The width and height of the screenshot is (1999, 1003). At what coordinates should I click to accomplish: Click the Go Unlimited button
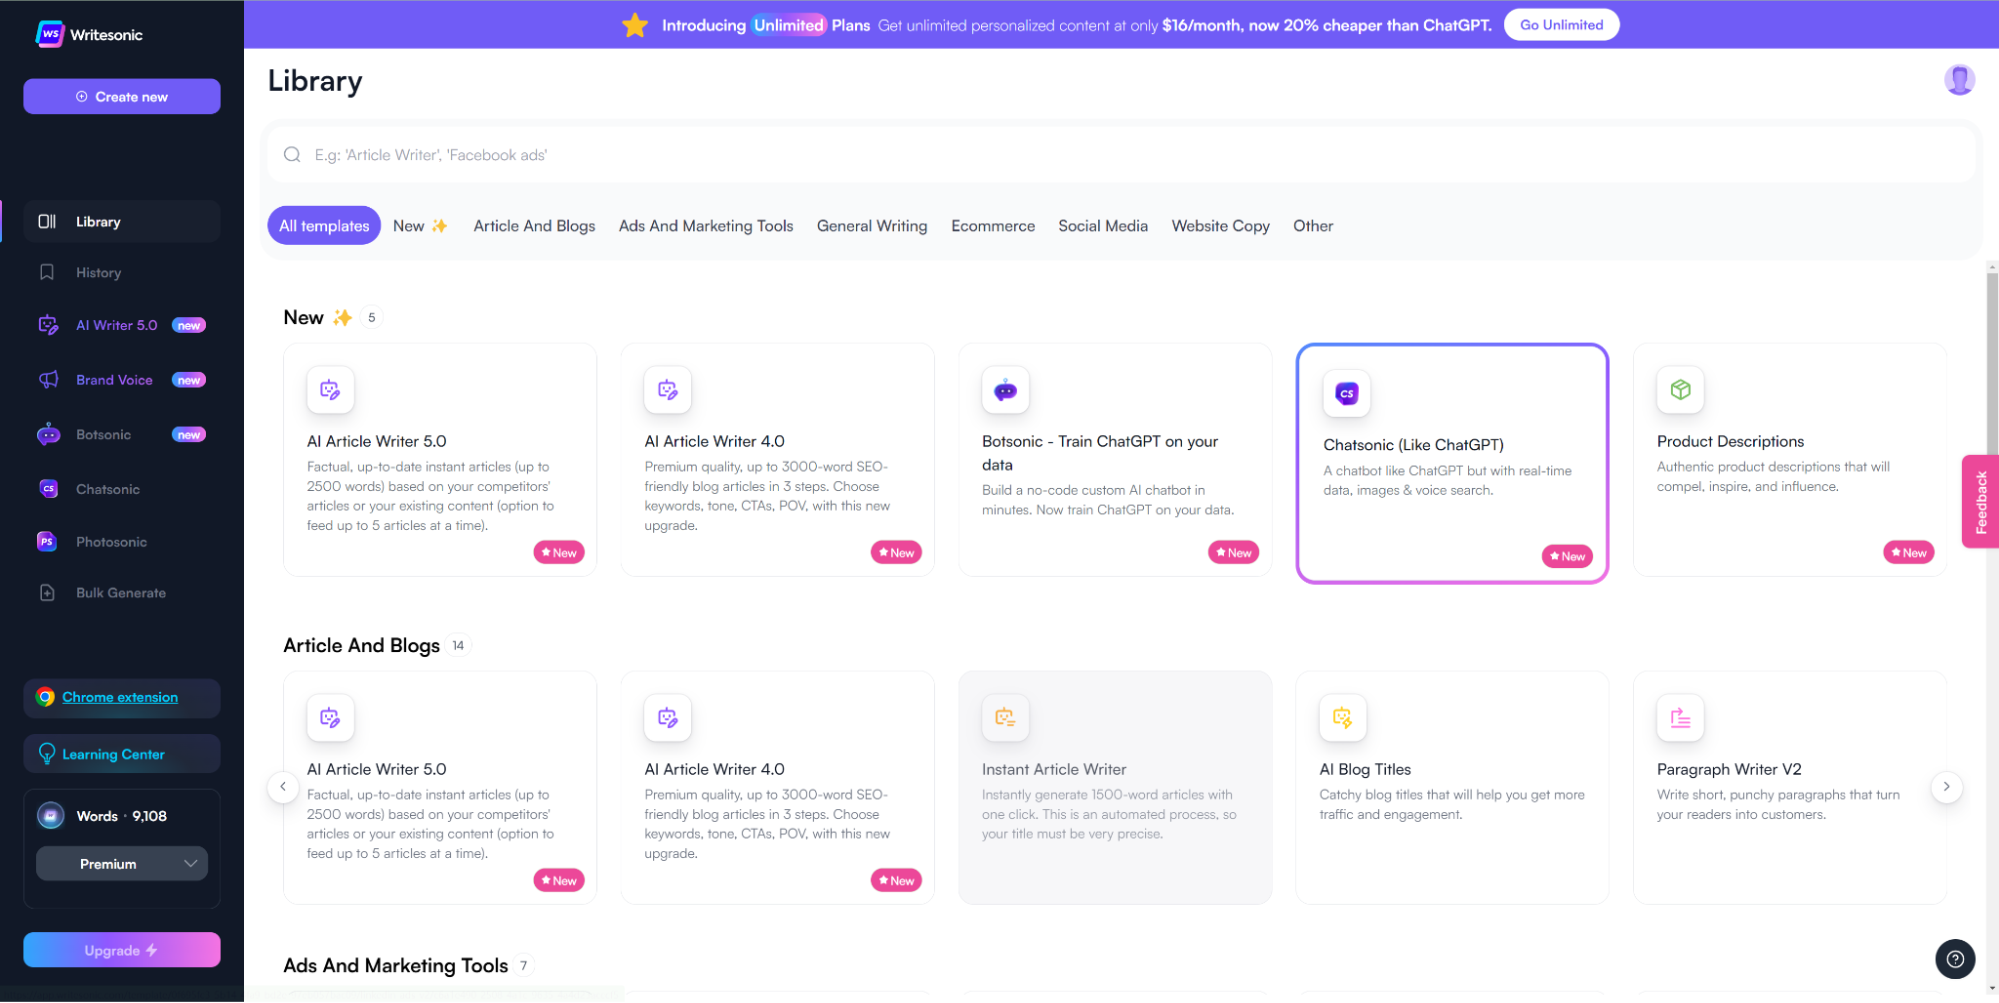[1560, 25]
